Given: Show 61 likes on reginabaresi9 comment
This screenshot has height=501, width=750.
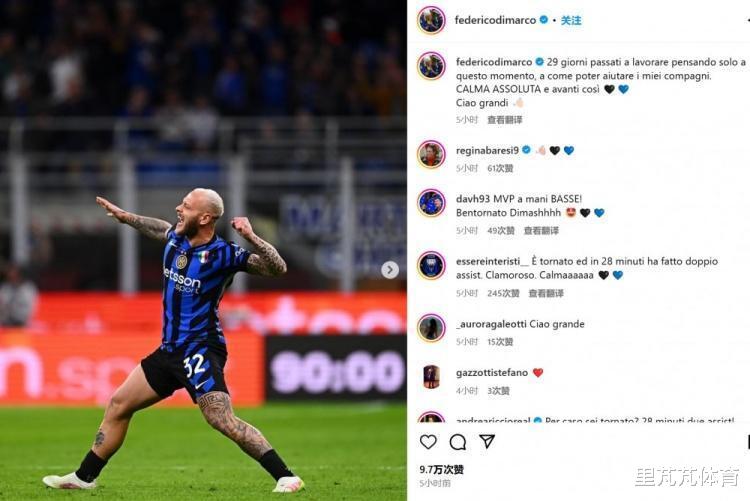Looking at the screenshot, I should (500, 168).
